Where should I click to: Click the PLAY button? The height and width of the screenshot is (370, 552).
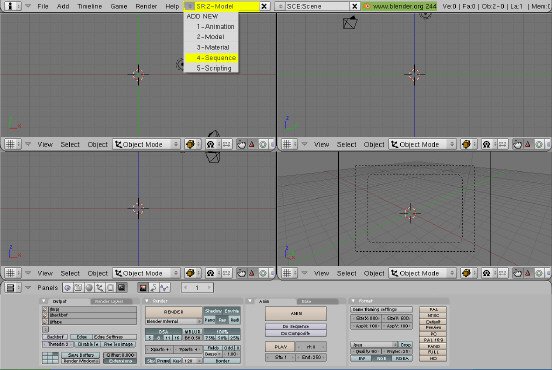(281, 347)
